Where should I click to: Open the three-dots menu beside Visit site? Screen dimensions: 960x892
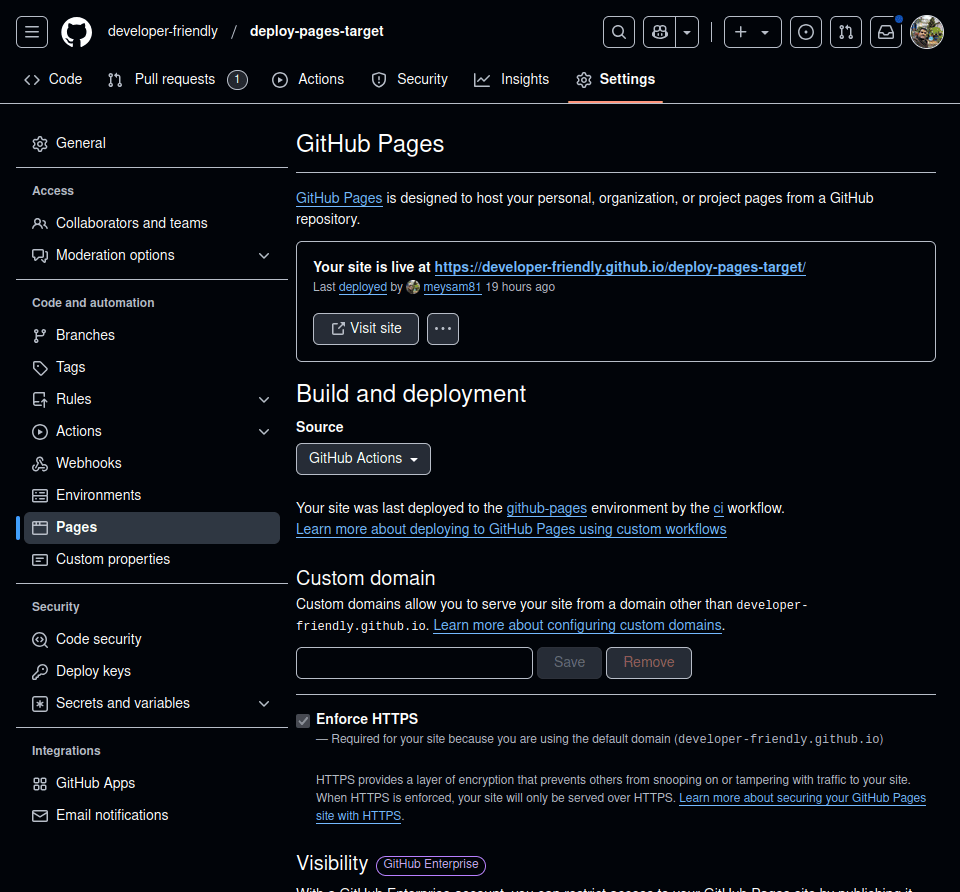click(x=443, y=328)
